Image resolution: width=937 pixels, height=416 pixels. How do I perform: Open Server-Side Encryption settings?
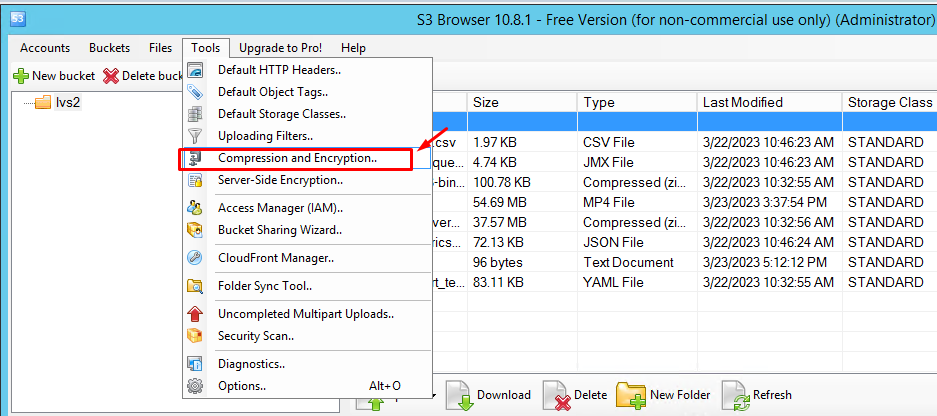(x=307, y=180)
